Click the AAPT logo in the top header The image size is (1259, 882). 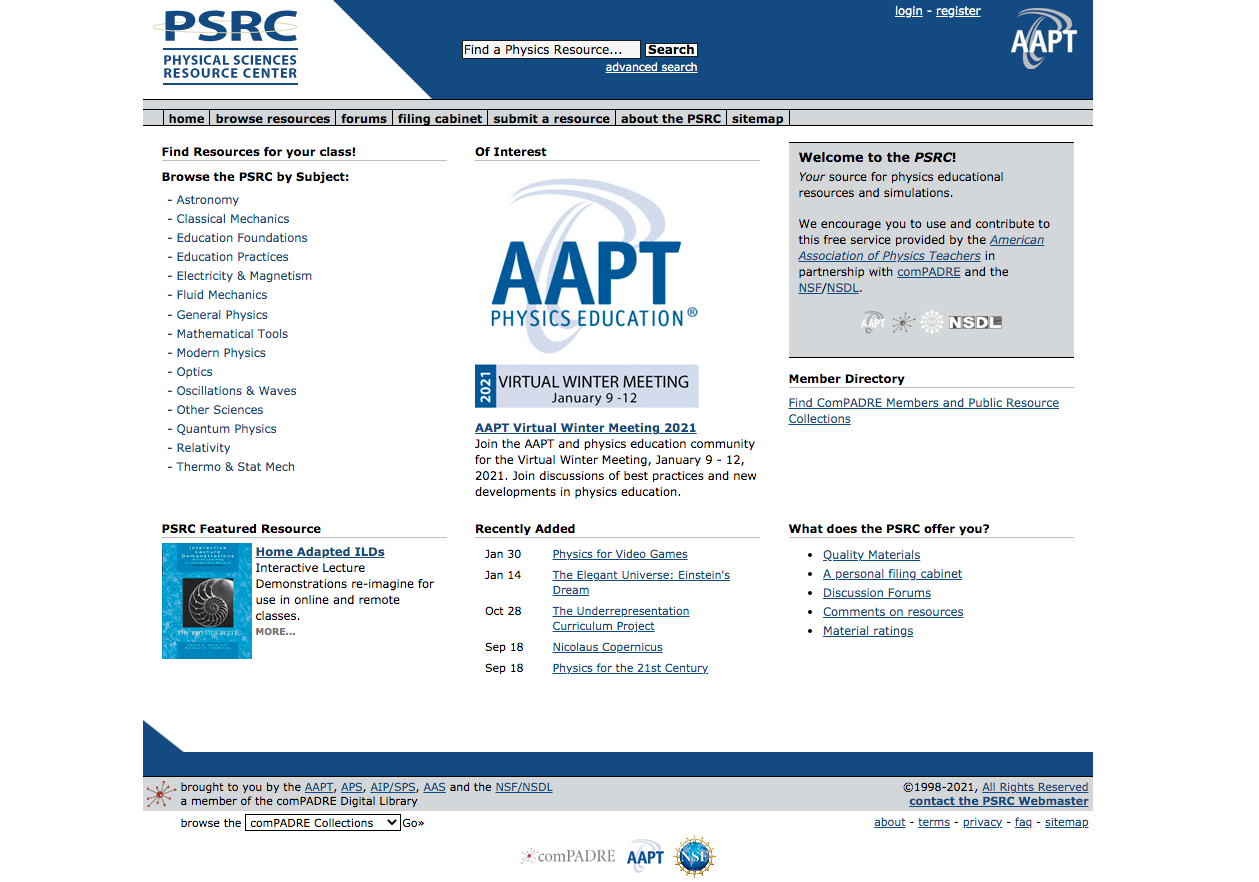(x=1043, y=40)
